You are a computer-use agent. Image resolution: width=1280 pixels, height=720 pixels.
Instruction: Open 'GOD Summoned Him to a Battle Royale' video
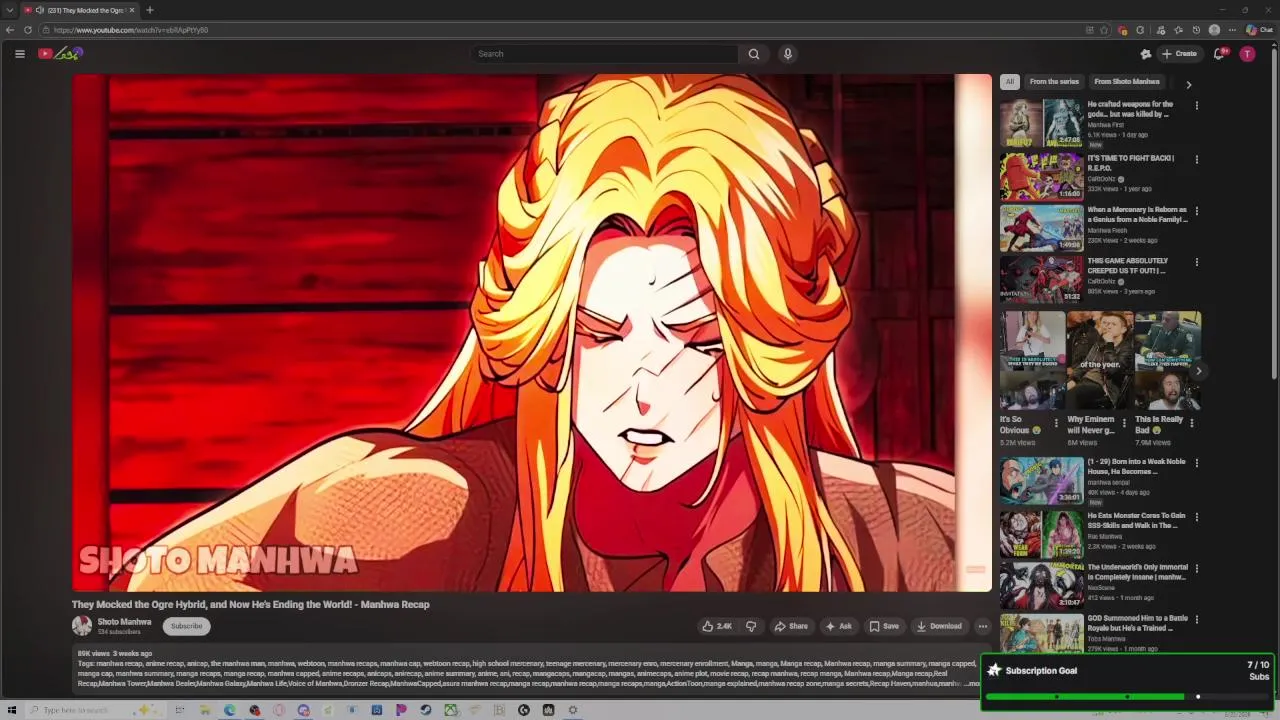pyautogui.click(x=1137, y=623)
